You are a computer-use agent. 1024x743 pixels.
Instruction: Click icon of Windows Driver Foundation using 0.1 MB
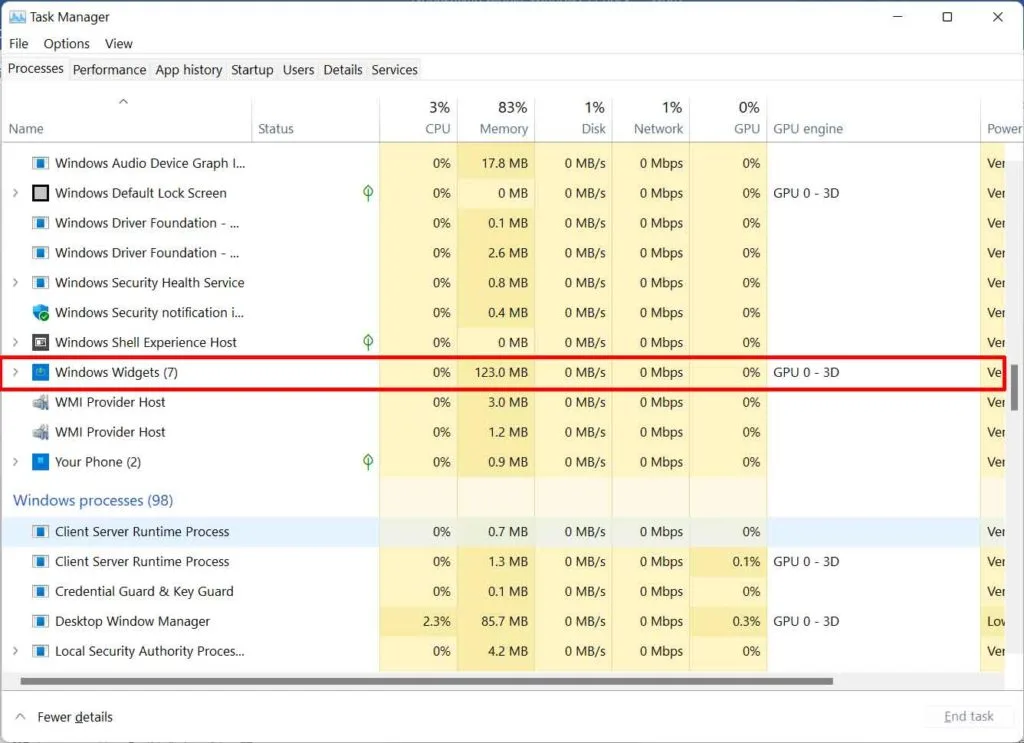click(x=40, y=223)
